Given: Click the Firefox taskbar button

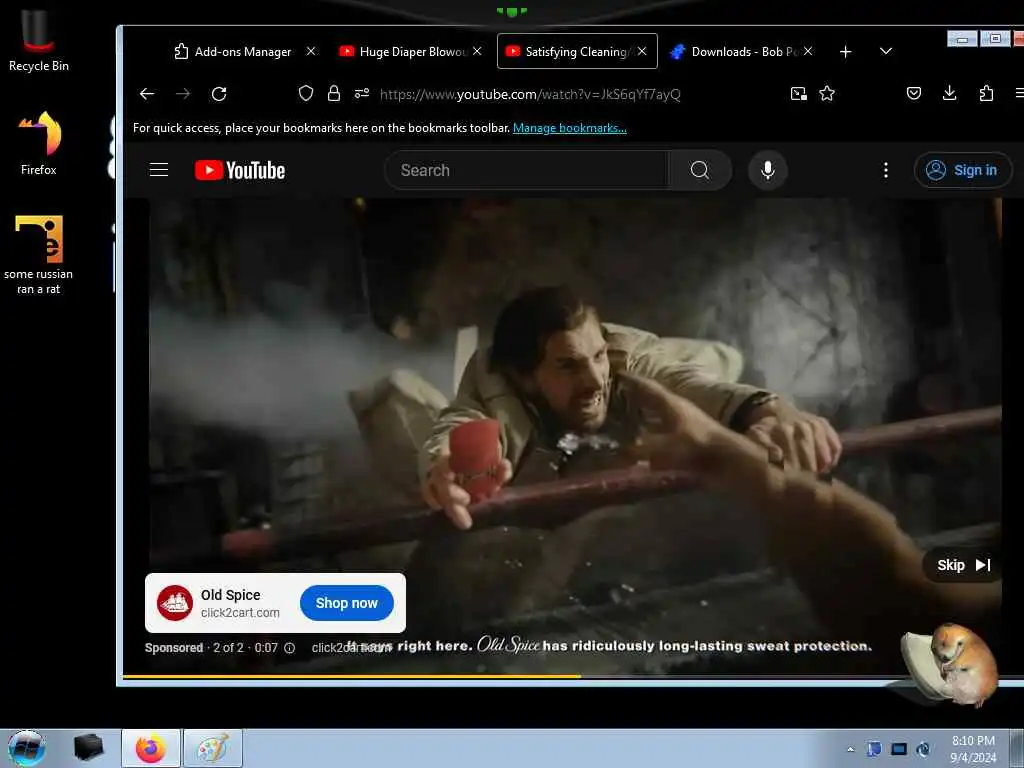Looking at the screenshot, I should (x=151, y=748).
